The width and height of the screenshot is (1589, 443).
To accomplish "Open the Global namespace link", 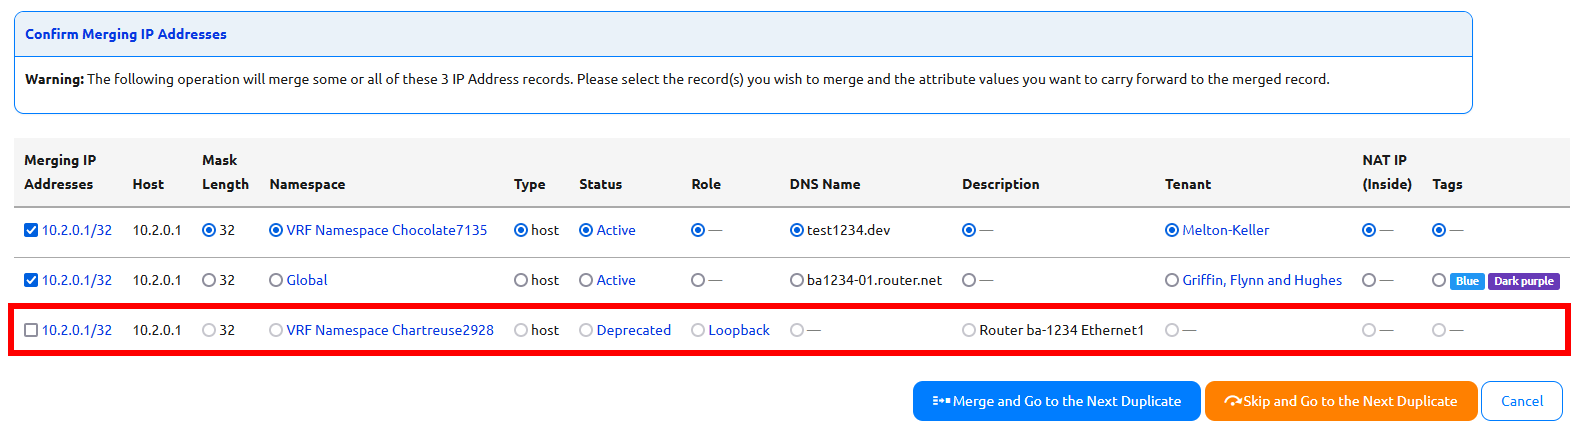I will [x=307, y=280].
